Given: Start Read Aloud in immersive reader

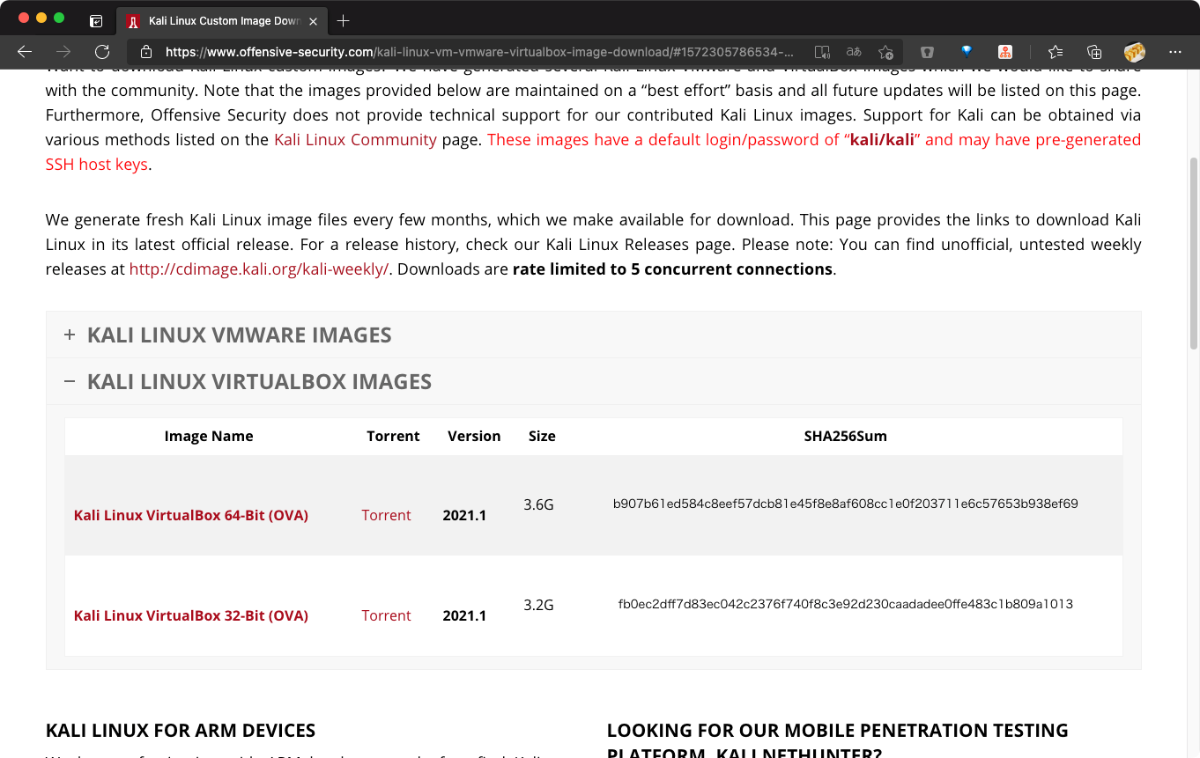Looking at the screenshot, I should 822,52.
